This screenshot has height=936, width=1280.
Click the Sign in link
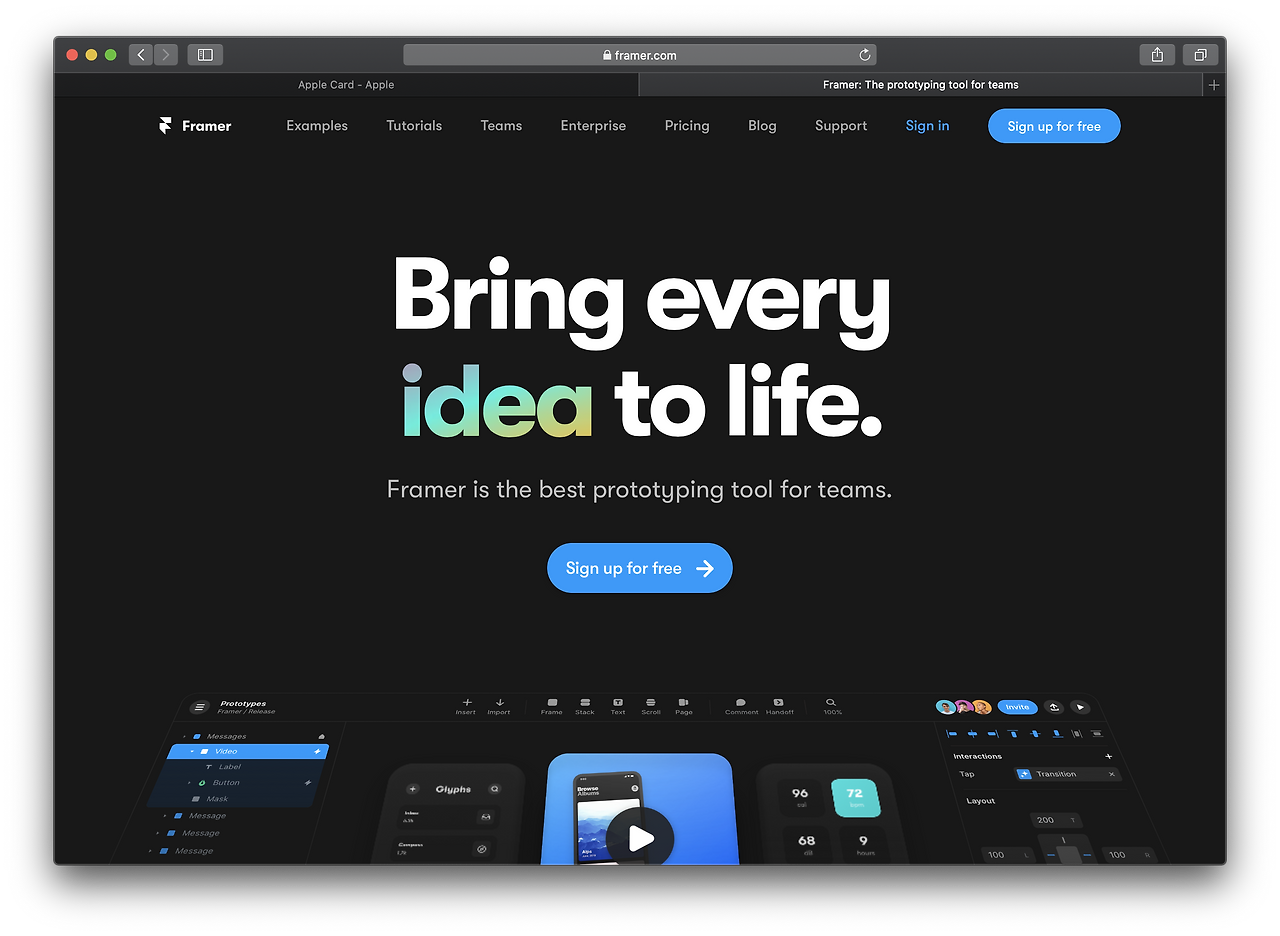[927, 126]
